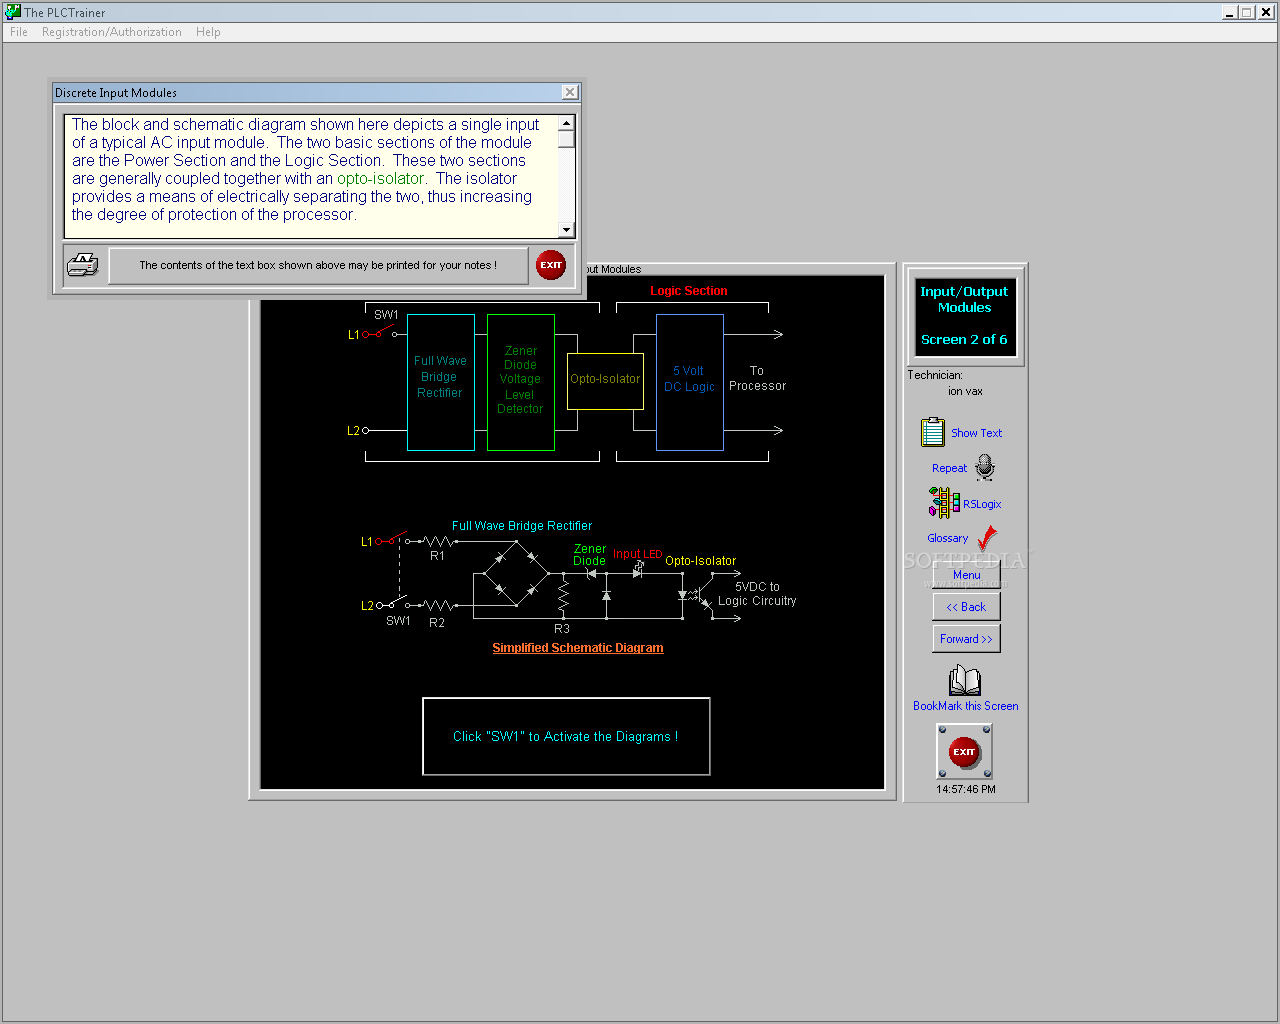Click the RSLogix label
This screenshot has height=1024, width=1280.
pos(982,504)
